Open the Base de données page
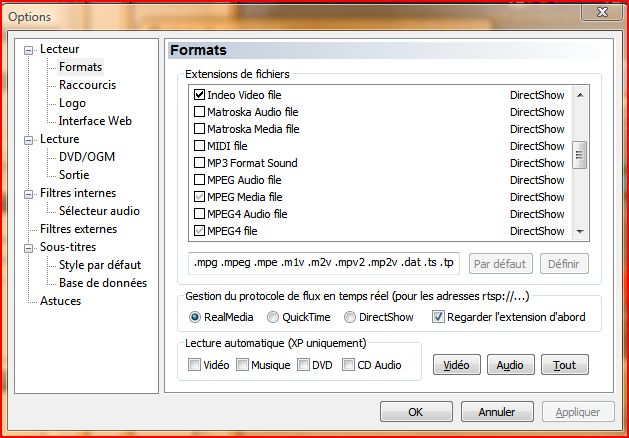The height and width of the screenshot is (438, 629). [x=103, y=283]
